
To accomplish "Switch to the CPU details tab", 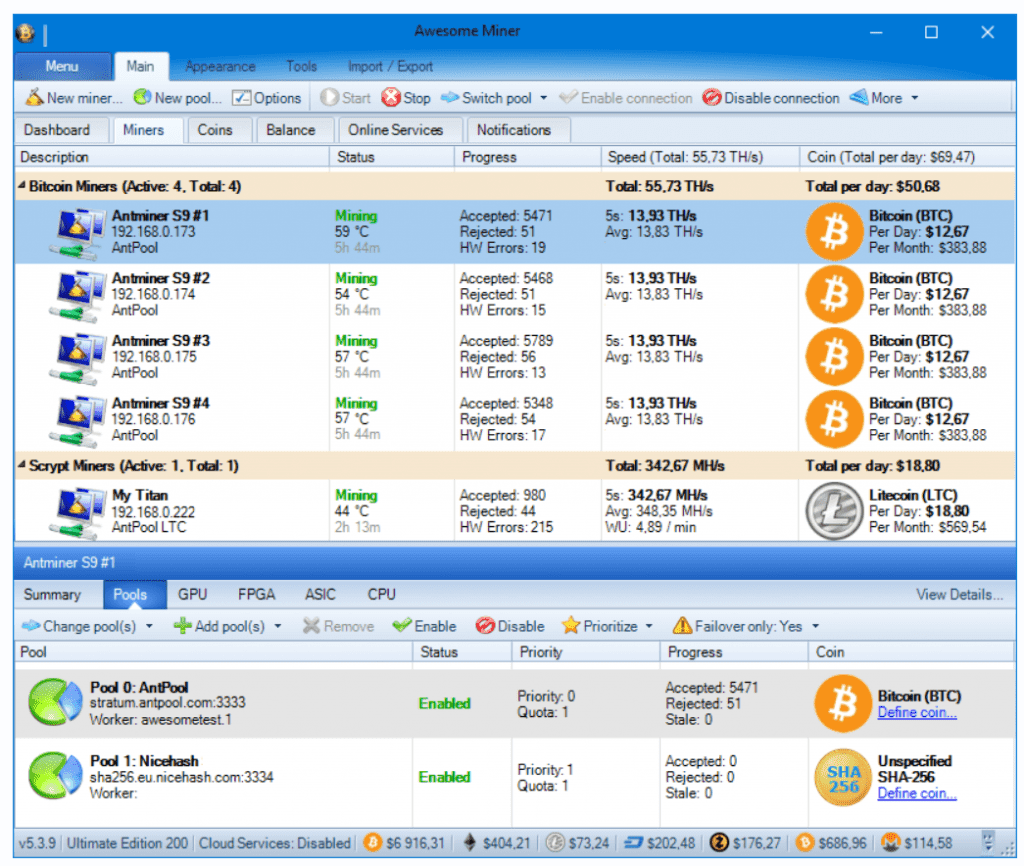I will (381, 594).
